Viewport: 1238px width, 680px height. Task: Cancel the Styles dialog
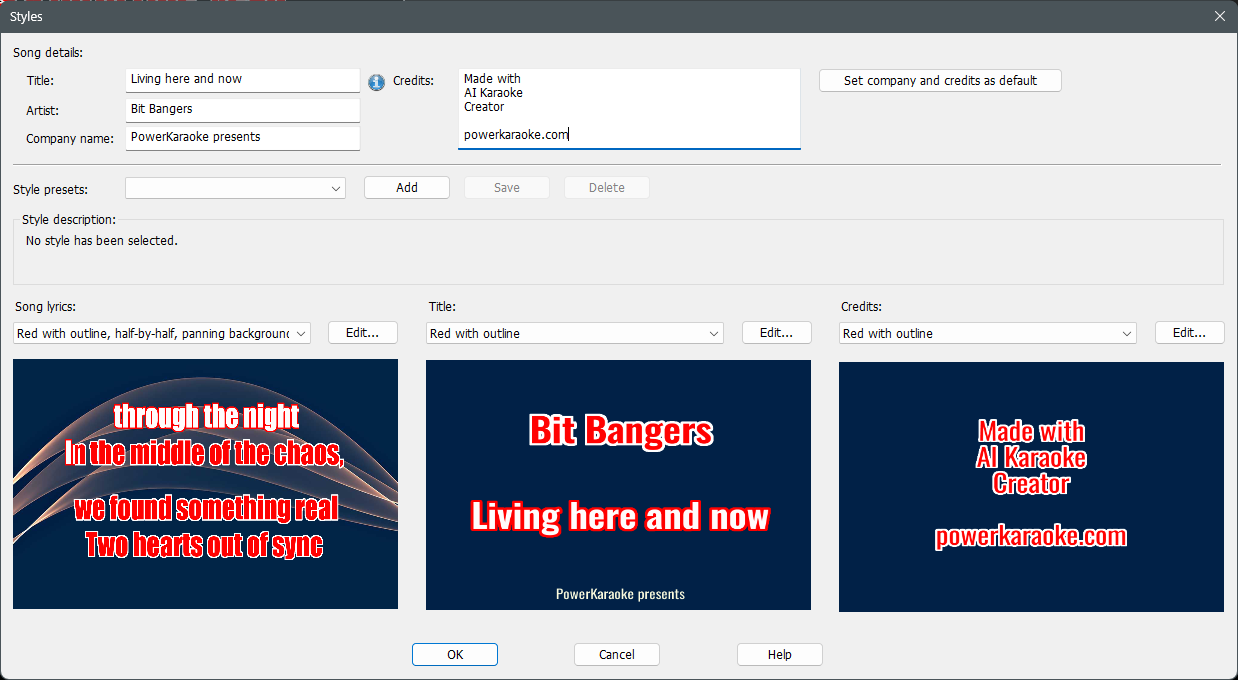click(x=617, y=655)
